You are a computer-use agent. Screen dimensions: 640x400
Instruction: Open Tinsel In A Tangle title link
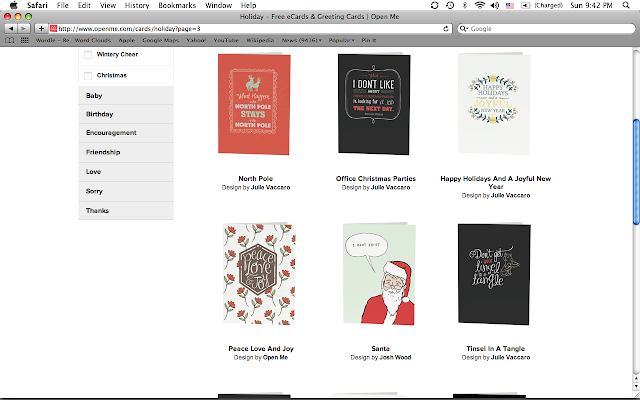[x=496, y=349]
